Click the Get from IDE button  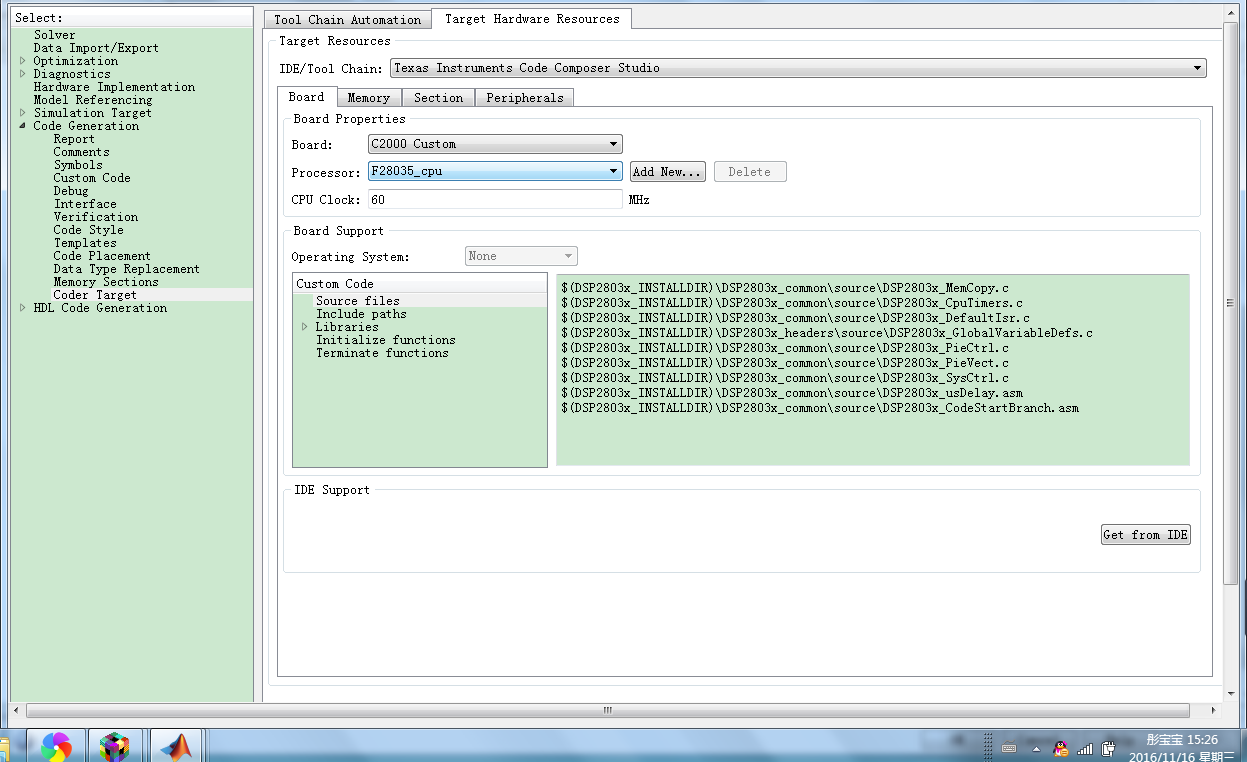point(1145,535)
